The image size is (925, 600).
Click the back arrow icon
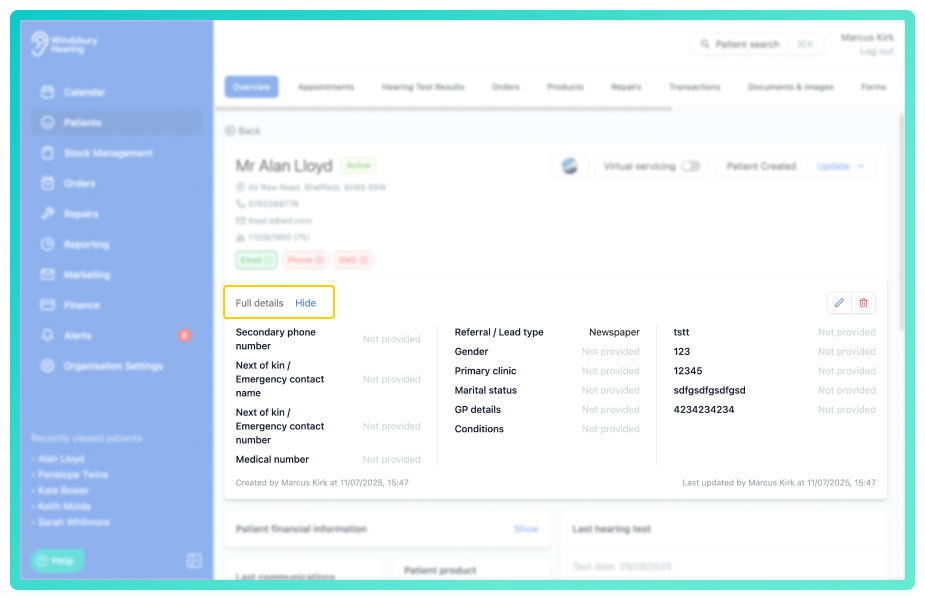(230, 130)
